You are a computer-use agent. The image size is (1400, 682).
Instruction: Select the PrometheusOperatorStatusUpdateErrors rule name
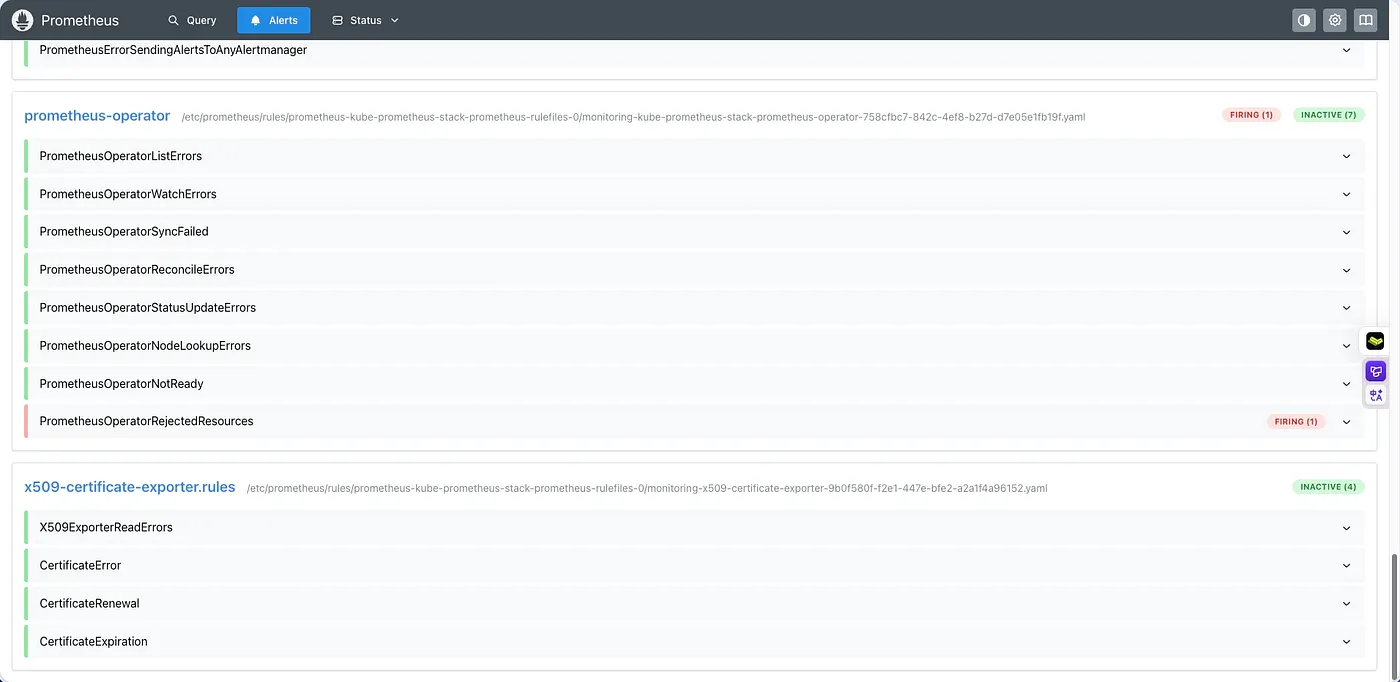(148, 308)
